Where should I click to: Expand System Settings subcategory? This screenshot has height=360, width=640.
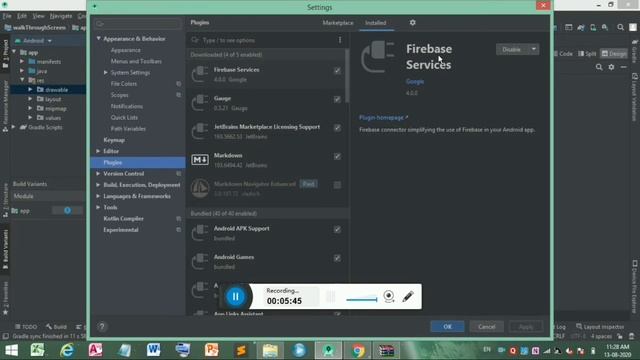(106, 72)
